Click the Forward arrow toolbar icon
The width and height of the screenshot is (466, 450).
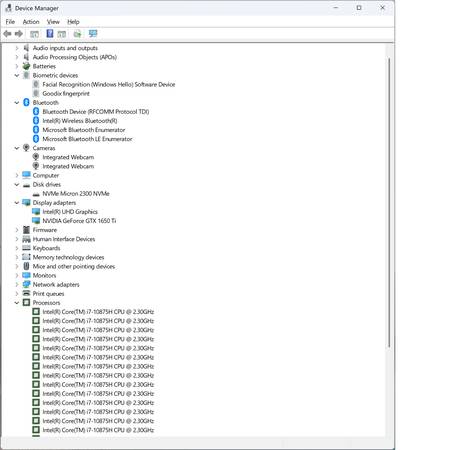pyautogui.click(x=19, y=34)
